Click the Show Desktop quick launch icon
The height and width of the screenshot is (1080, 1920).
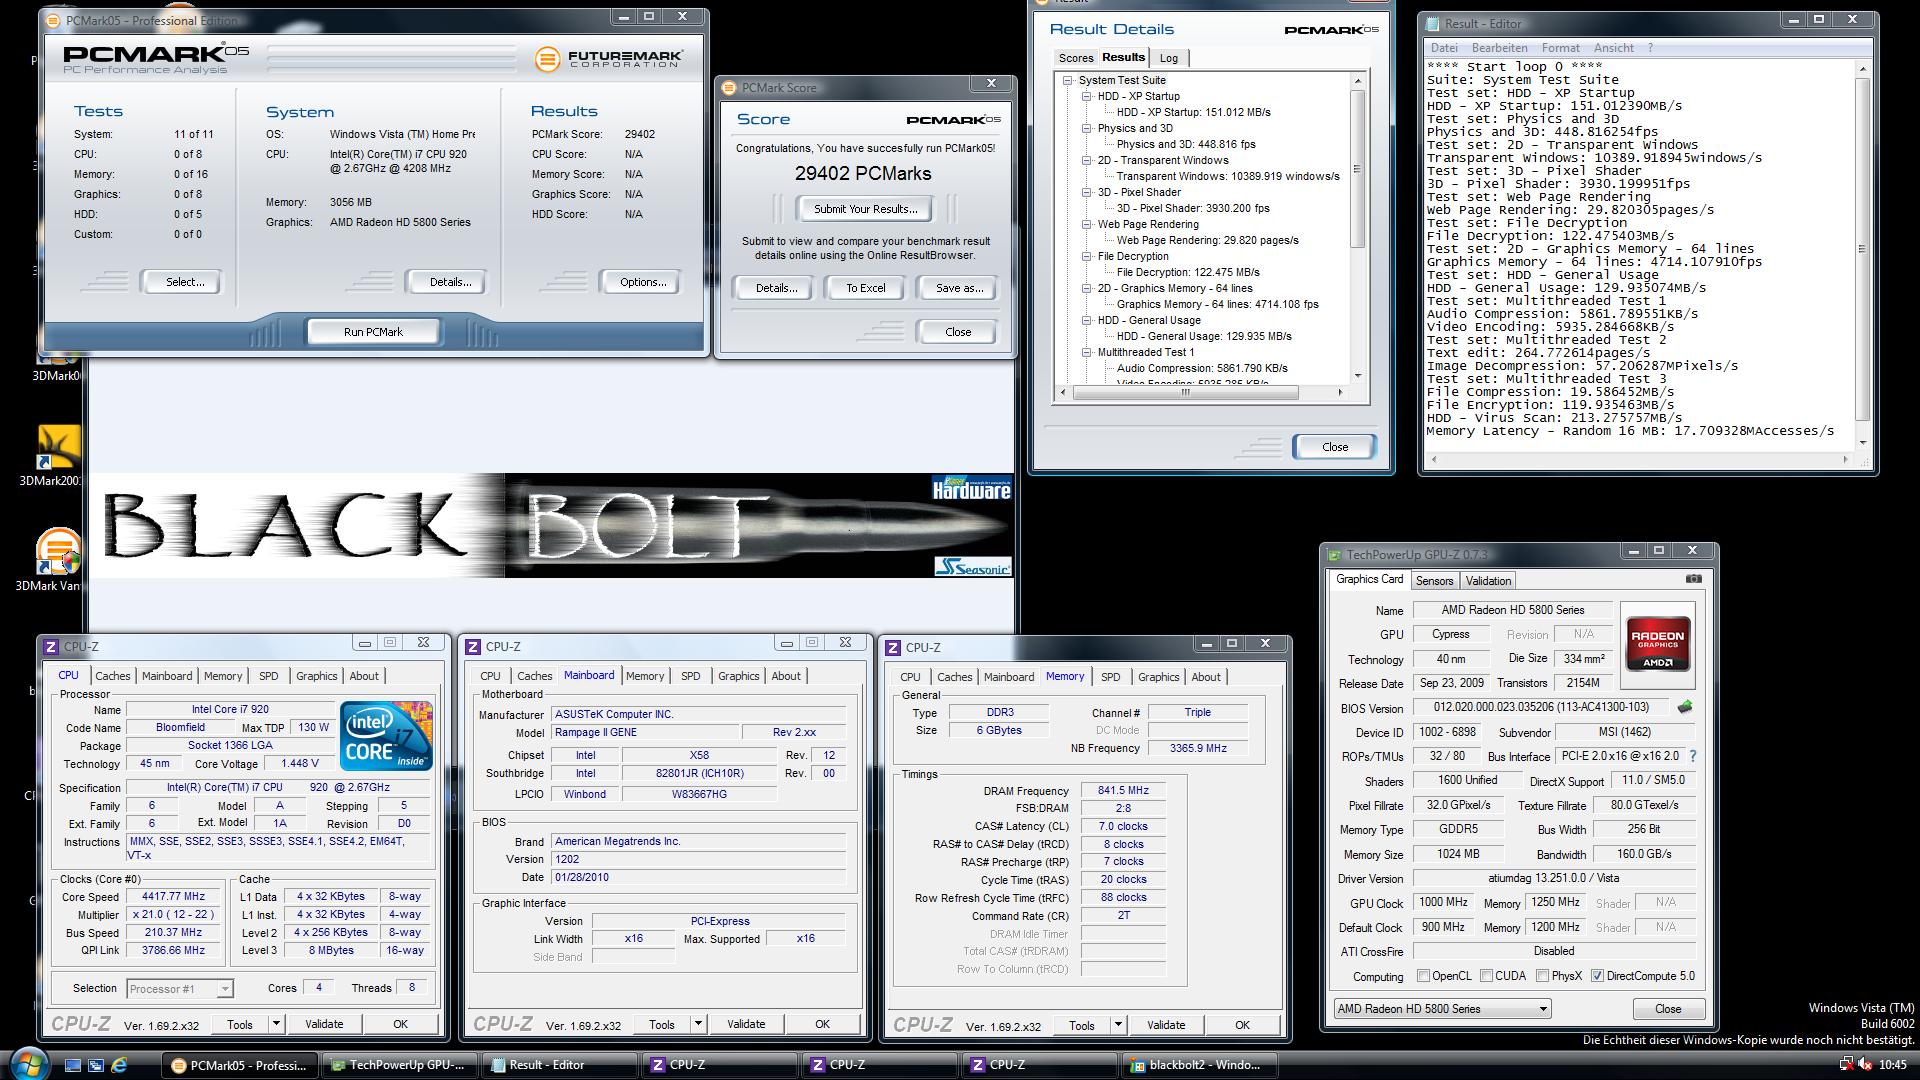pyautogui.click(x=72, y=1065)
